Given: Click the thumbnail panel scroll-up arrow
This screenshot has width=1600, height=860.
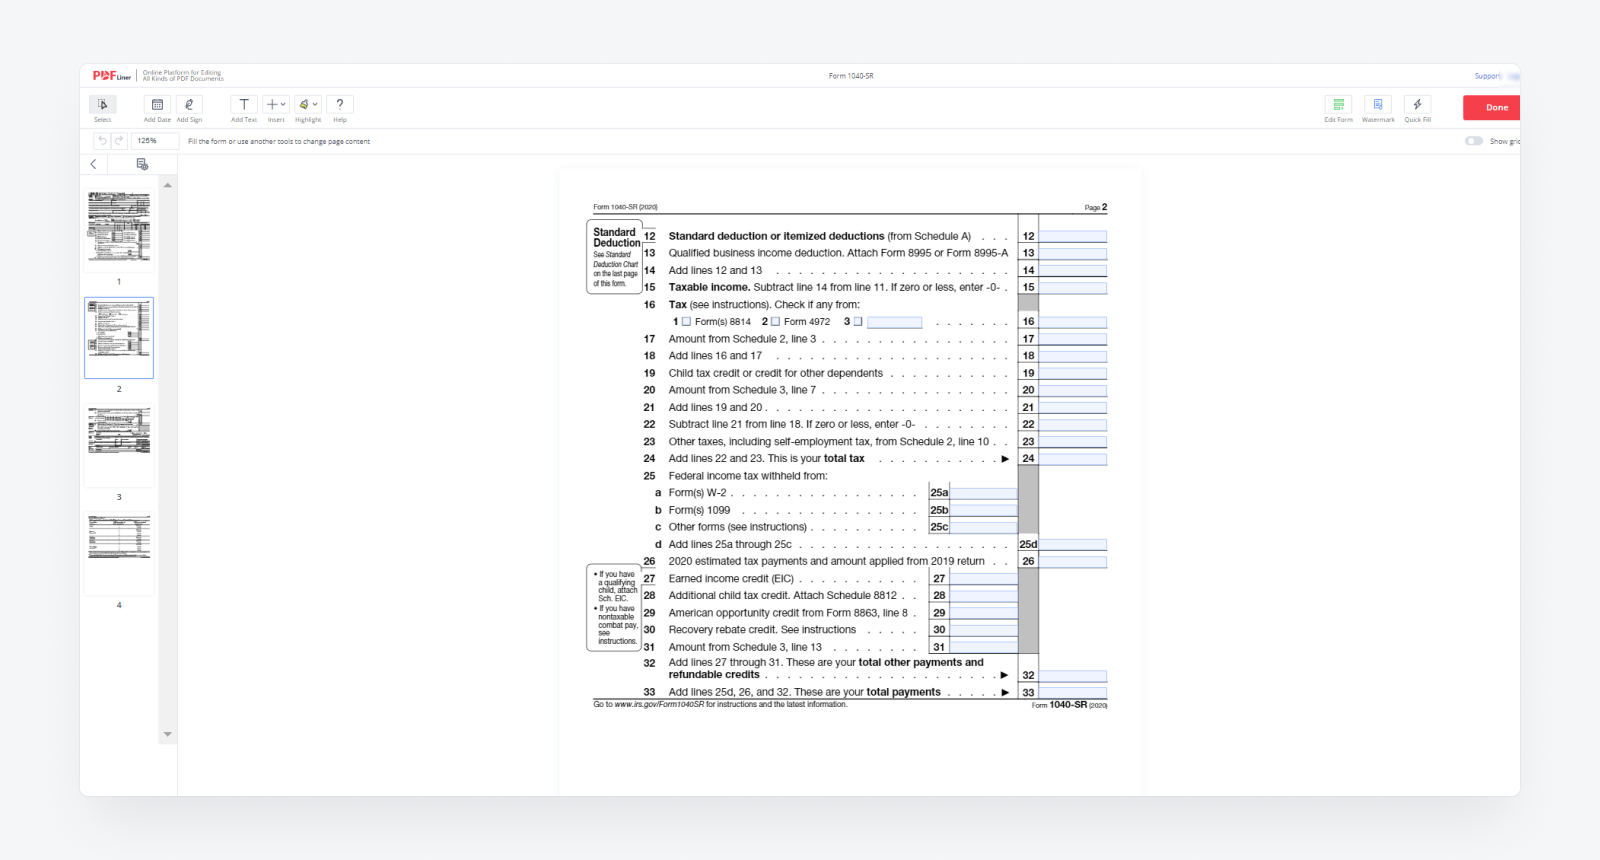Looking at the screenshot, I should (168, 185).
